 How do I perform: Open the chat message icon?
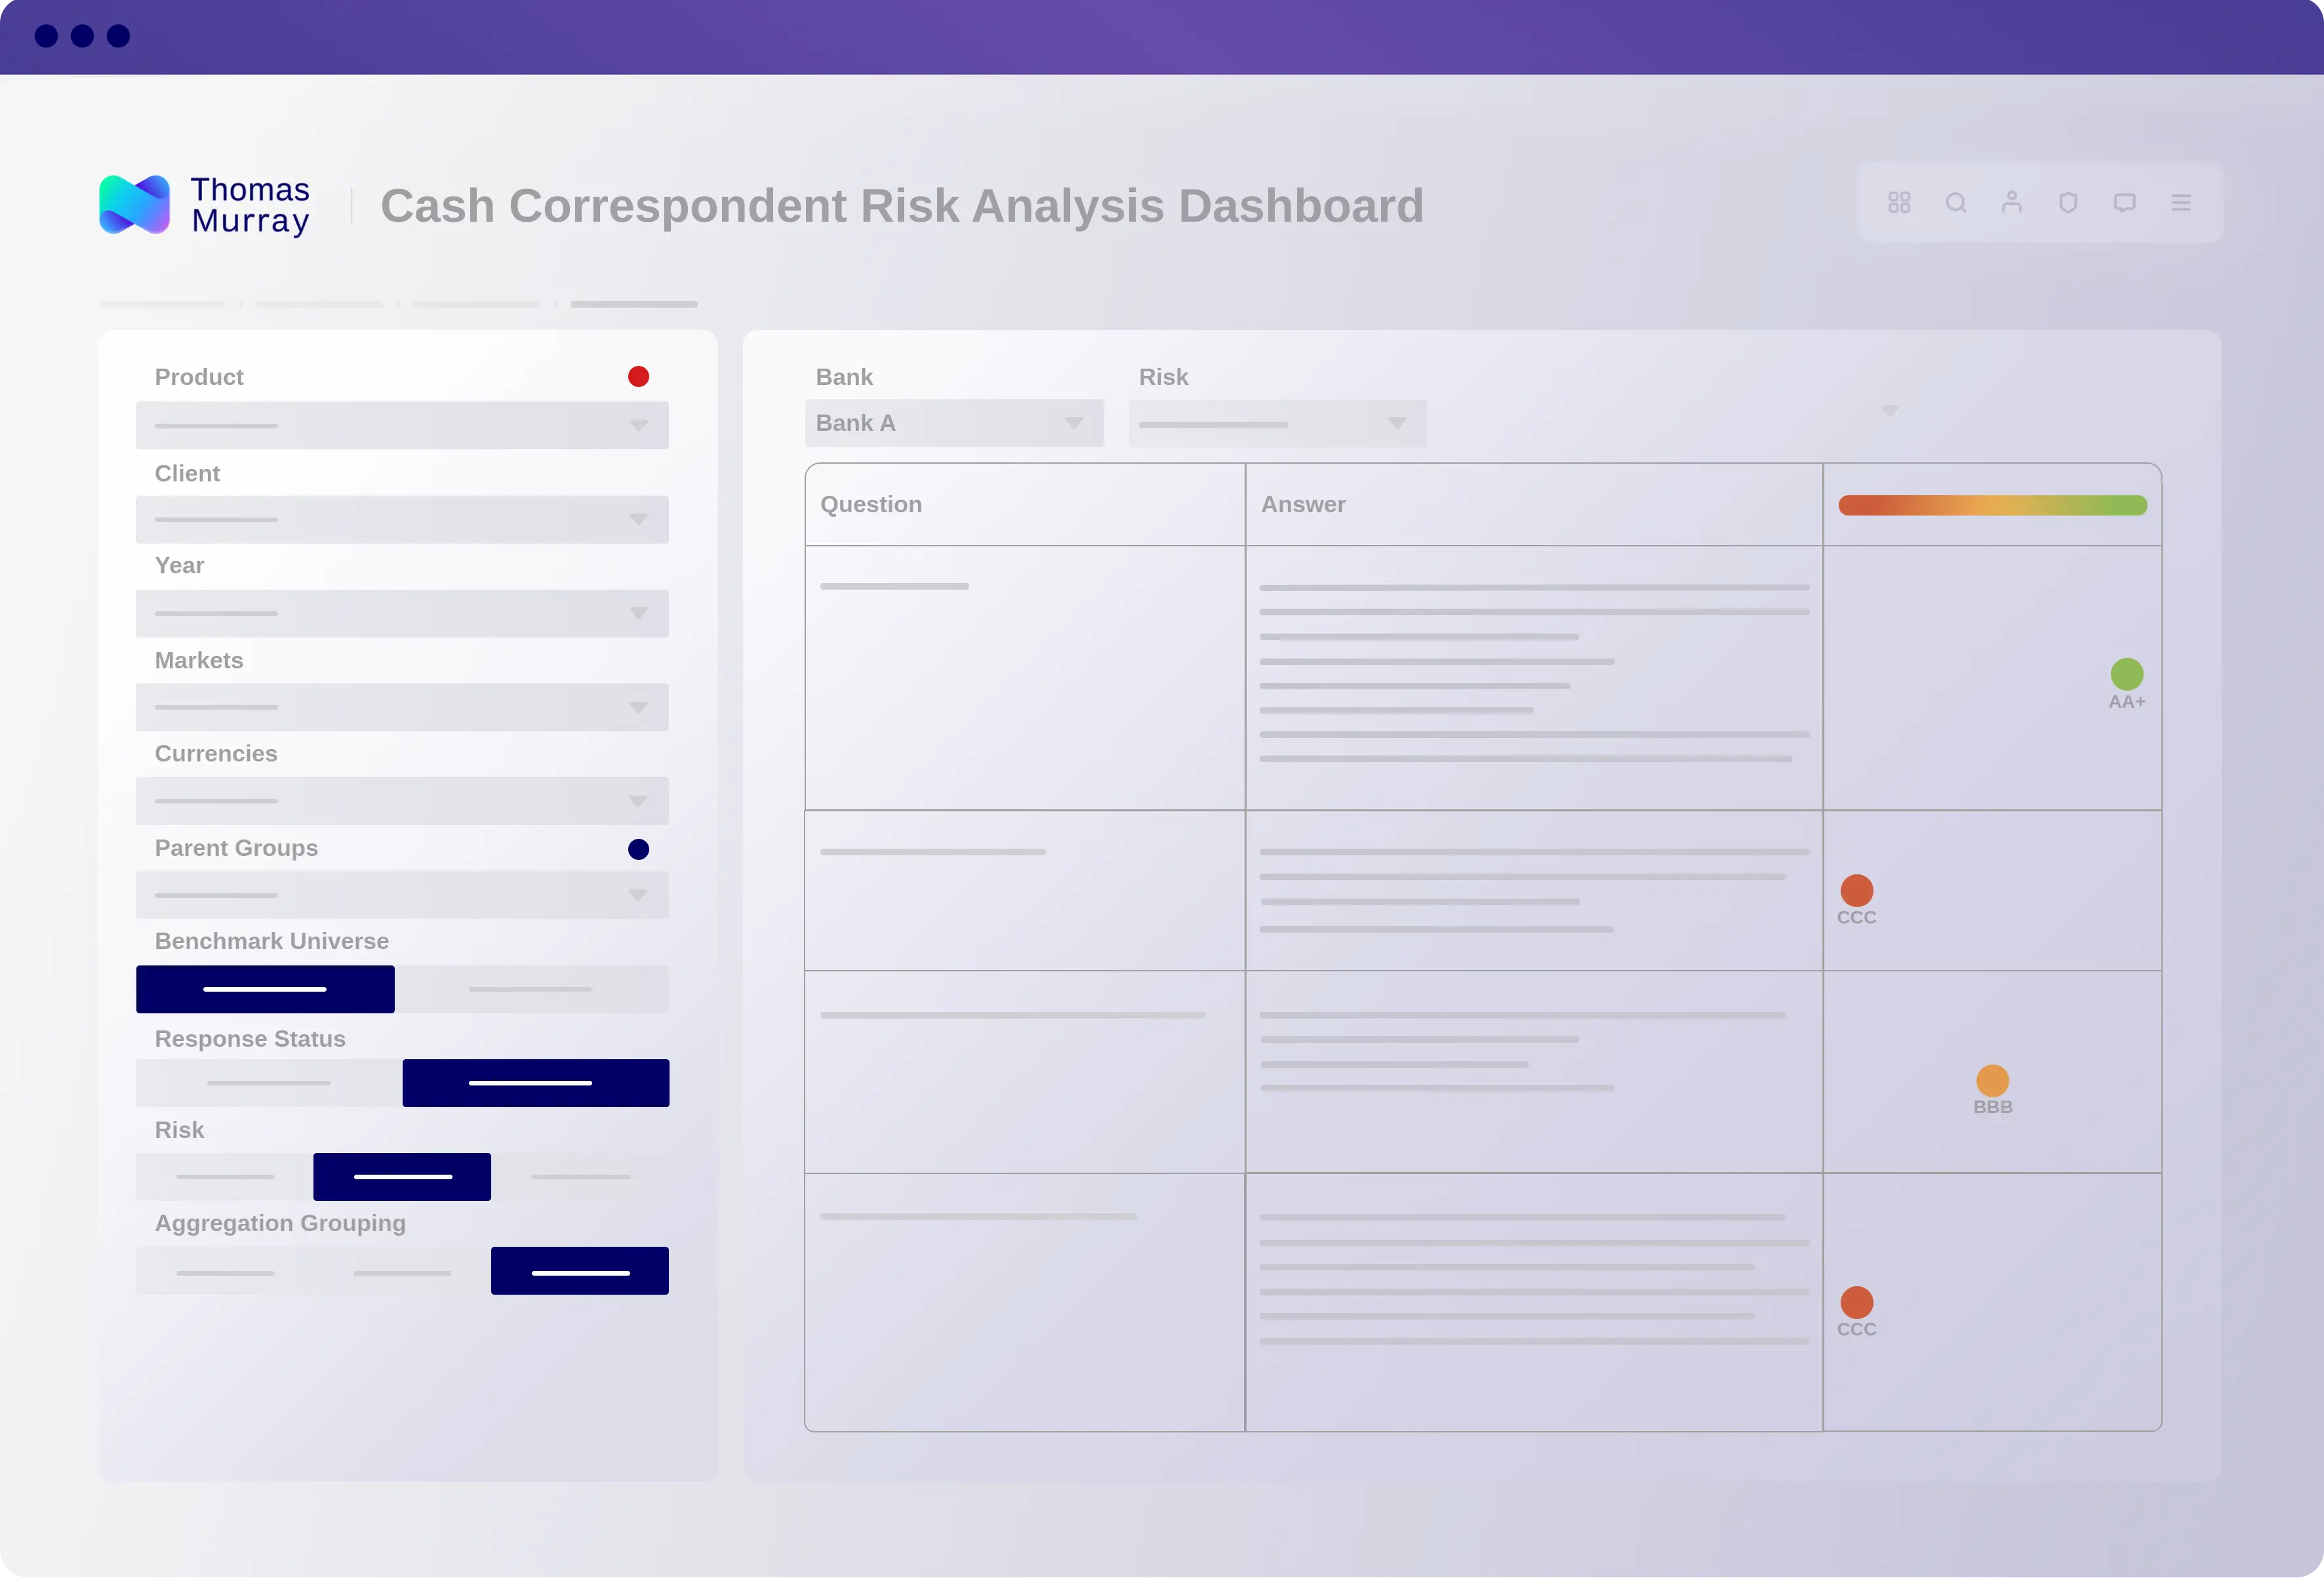pyautogui.click(x=2124, y=203)
